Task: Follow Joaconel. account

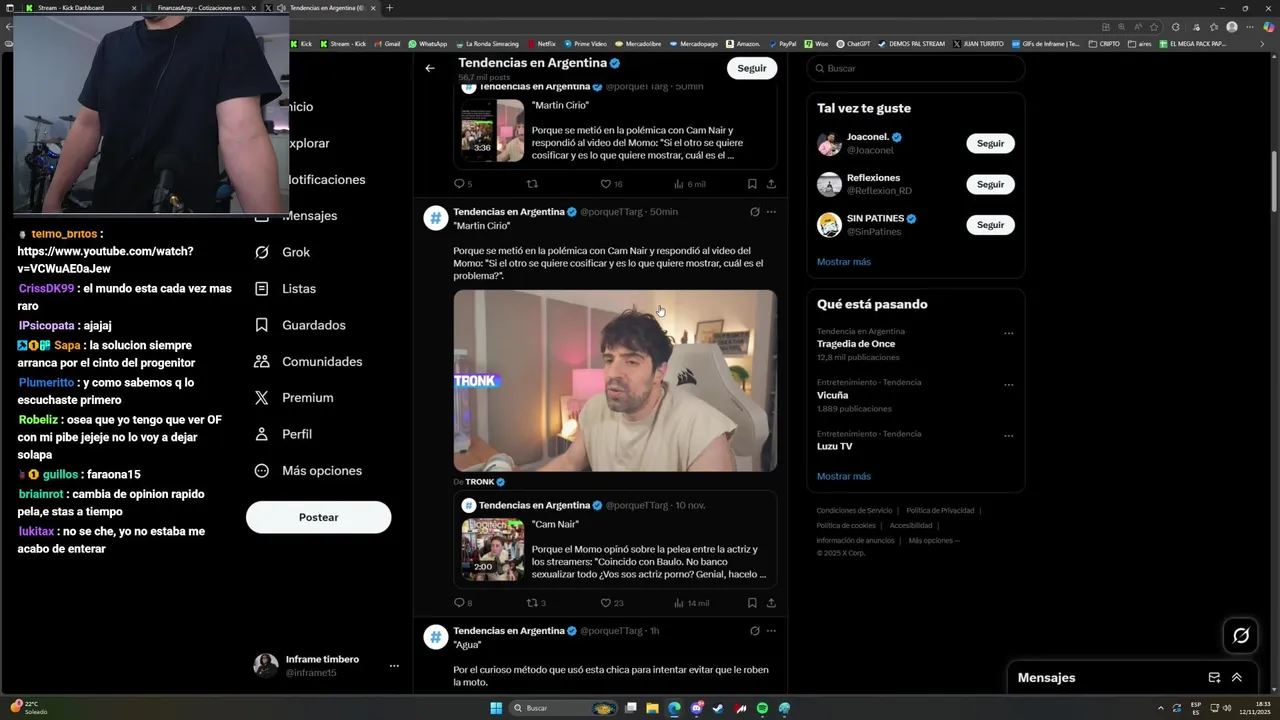Action: (x=990, y=143)
